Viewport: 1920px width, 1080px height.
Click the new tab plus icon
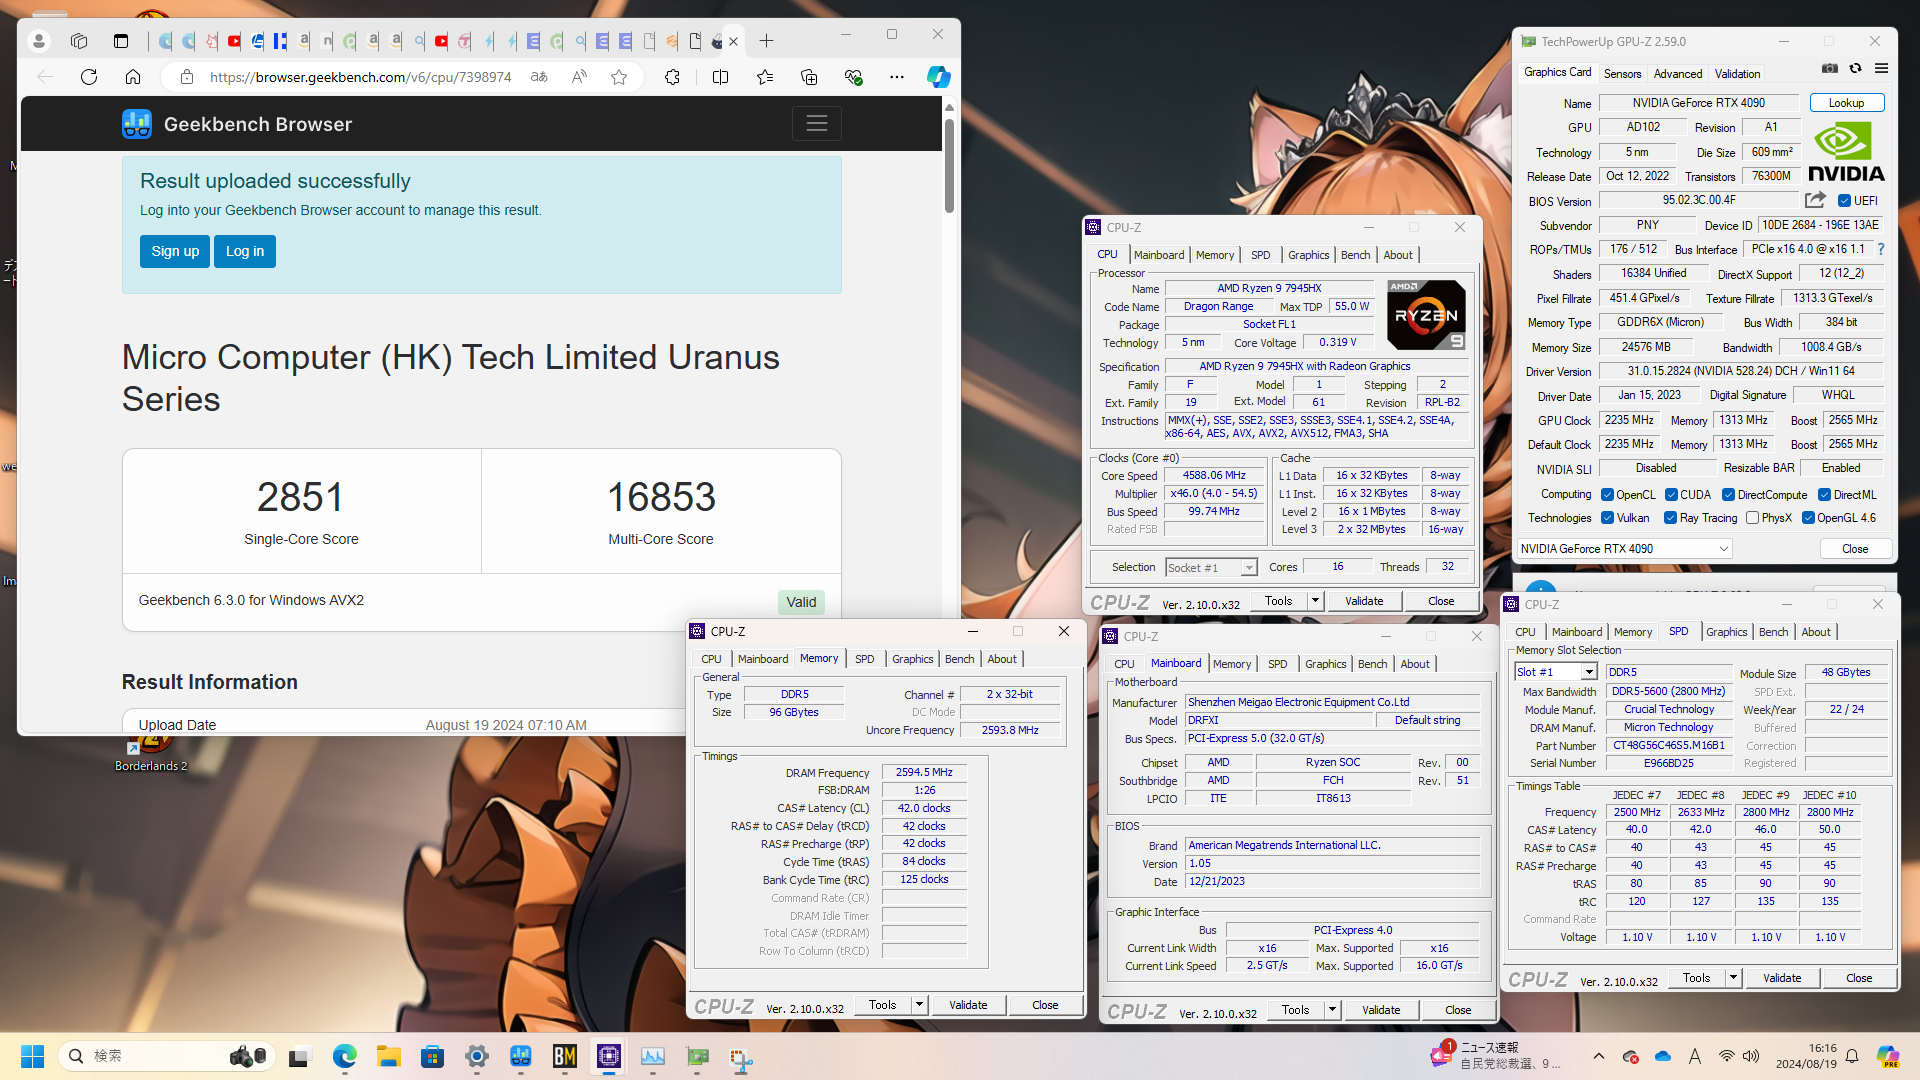pyautogui.click(x=766, y=41)
